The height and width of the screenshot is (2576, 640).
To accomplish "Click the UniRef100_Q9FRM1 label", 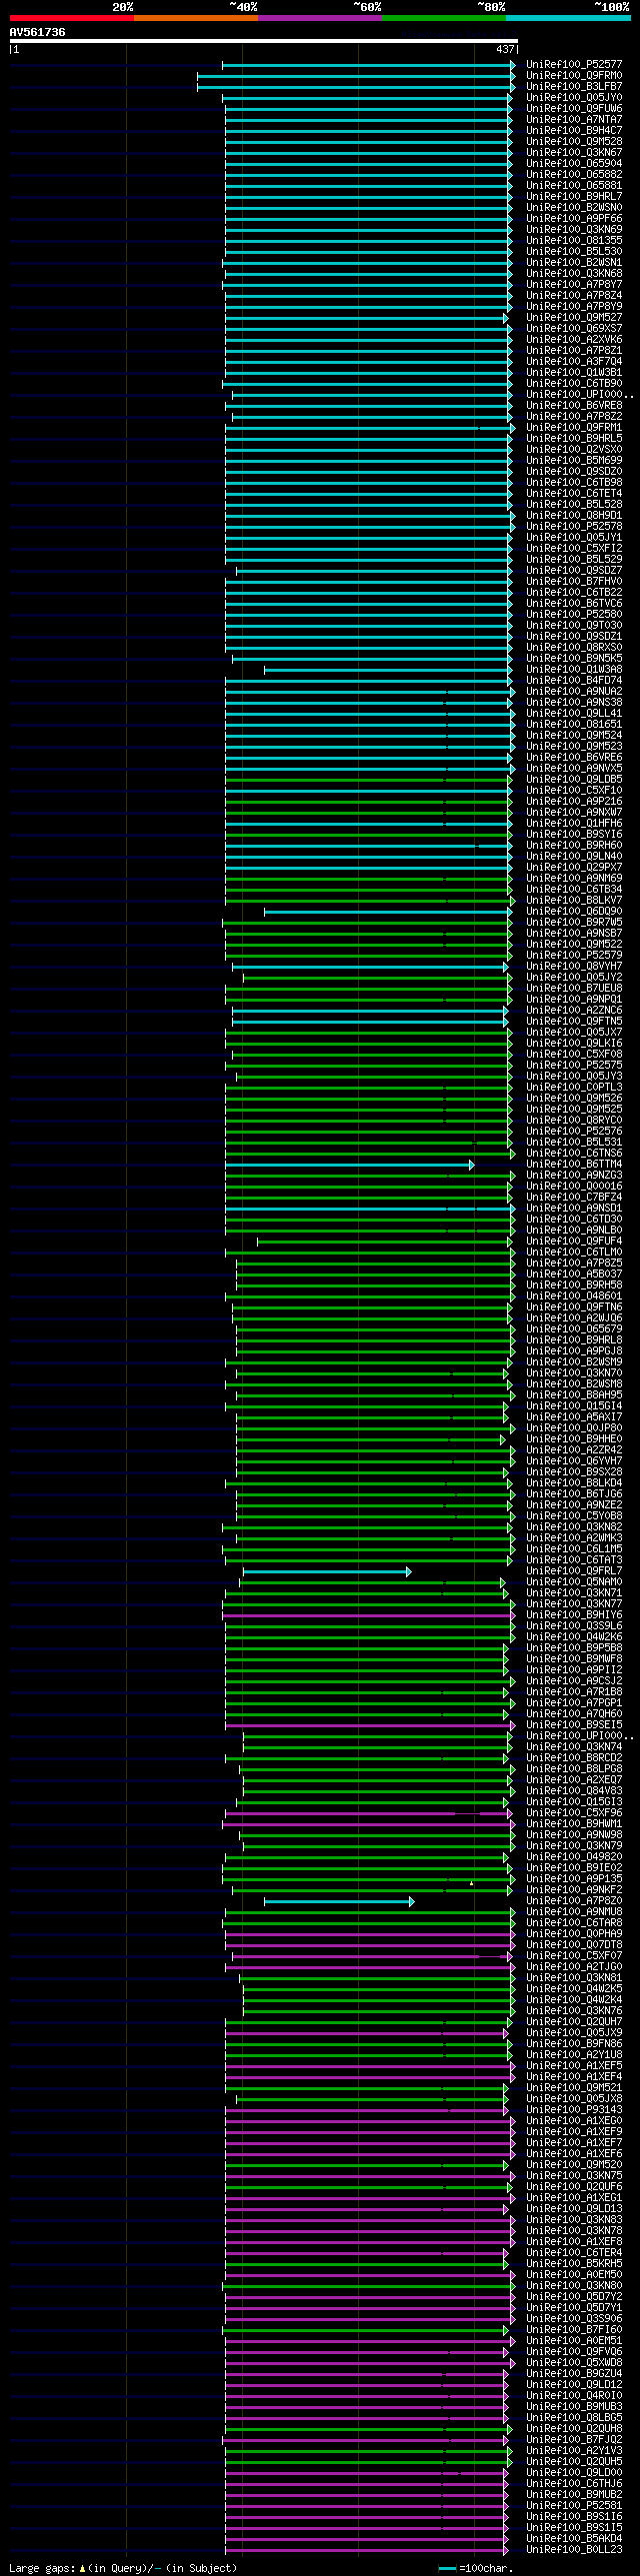I will 574,427.
